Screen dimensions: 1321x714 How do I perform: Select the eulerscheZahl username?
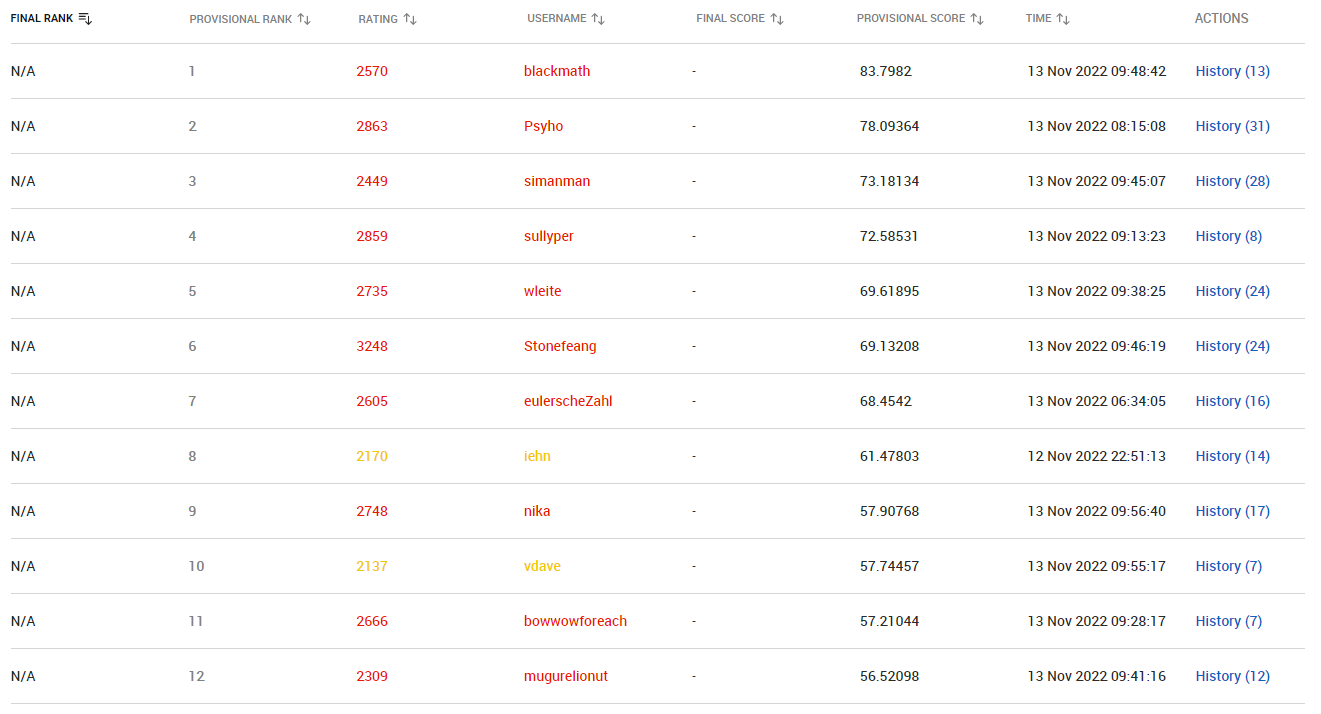pyautogui.click(x=568, y=401)
